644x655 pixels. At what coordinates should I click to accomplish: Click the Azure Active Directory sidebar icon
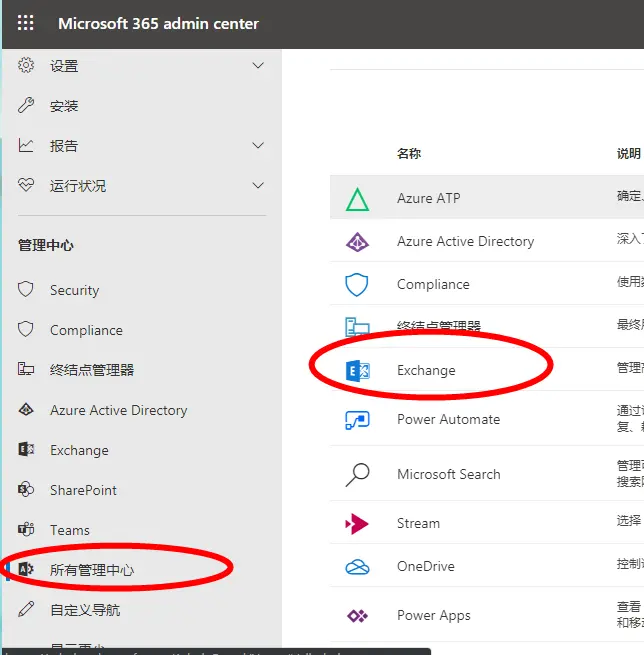pyautogui.click(x=26, y=409)
